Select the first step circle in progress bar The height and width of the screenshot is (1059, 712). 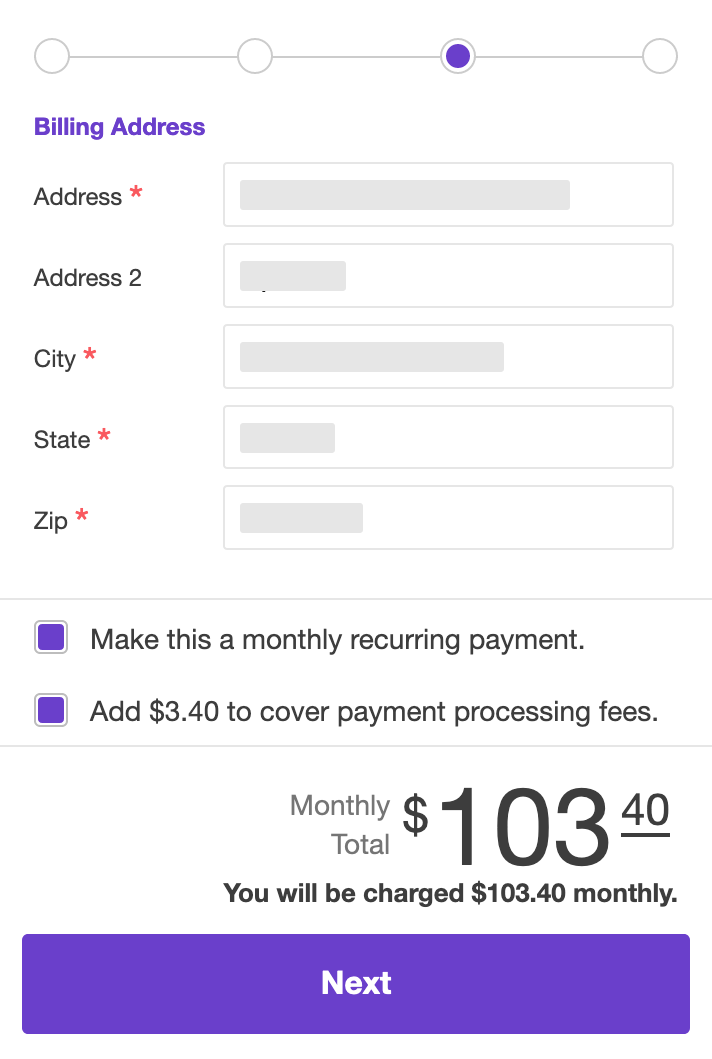(x=51, y=56)
